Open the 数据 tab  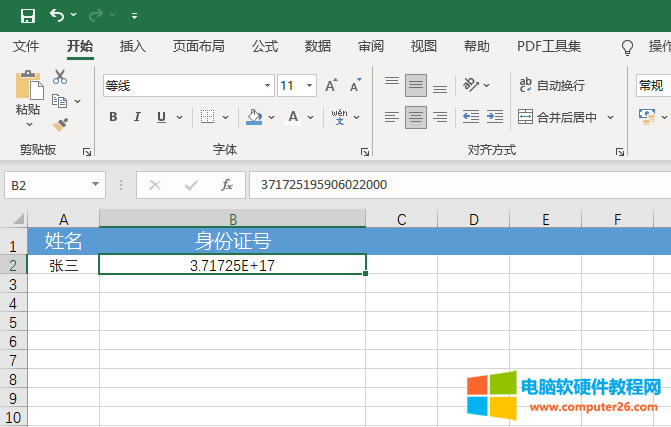point(318,46)
